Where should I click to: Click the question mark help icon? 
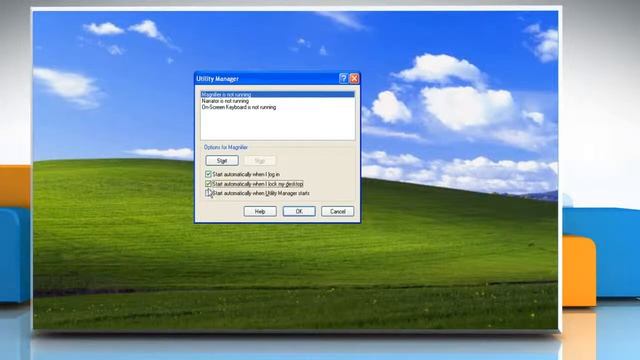(x=344, y=78)
